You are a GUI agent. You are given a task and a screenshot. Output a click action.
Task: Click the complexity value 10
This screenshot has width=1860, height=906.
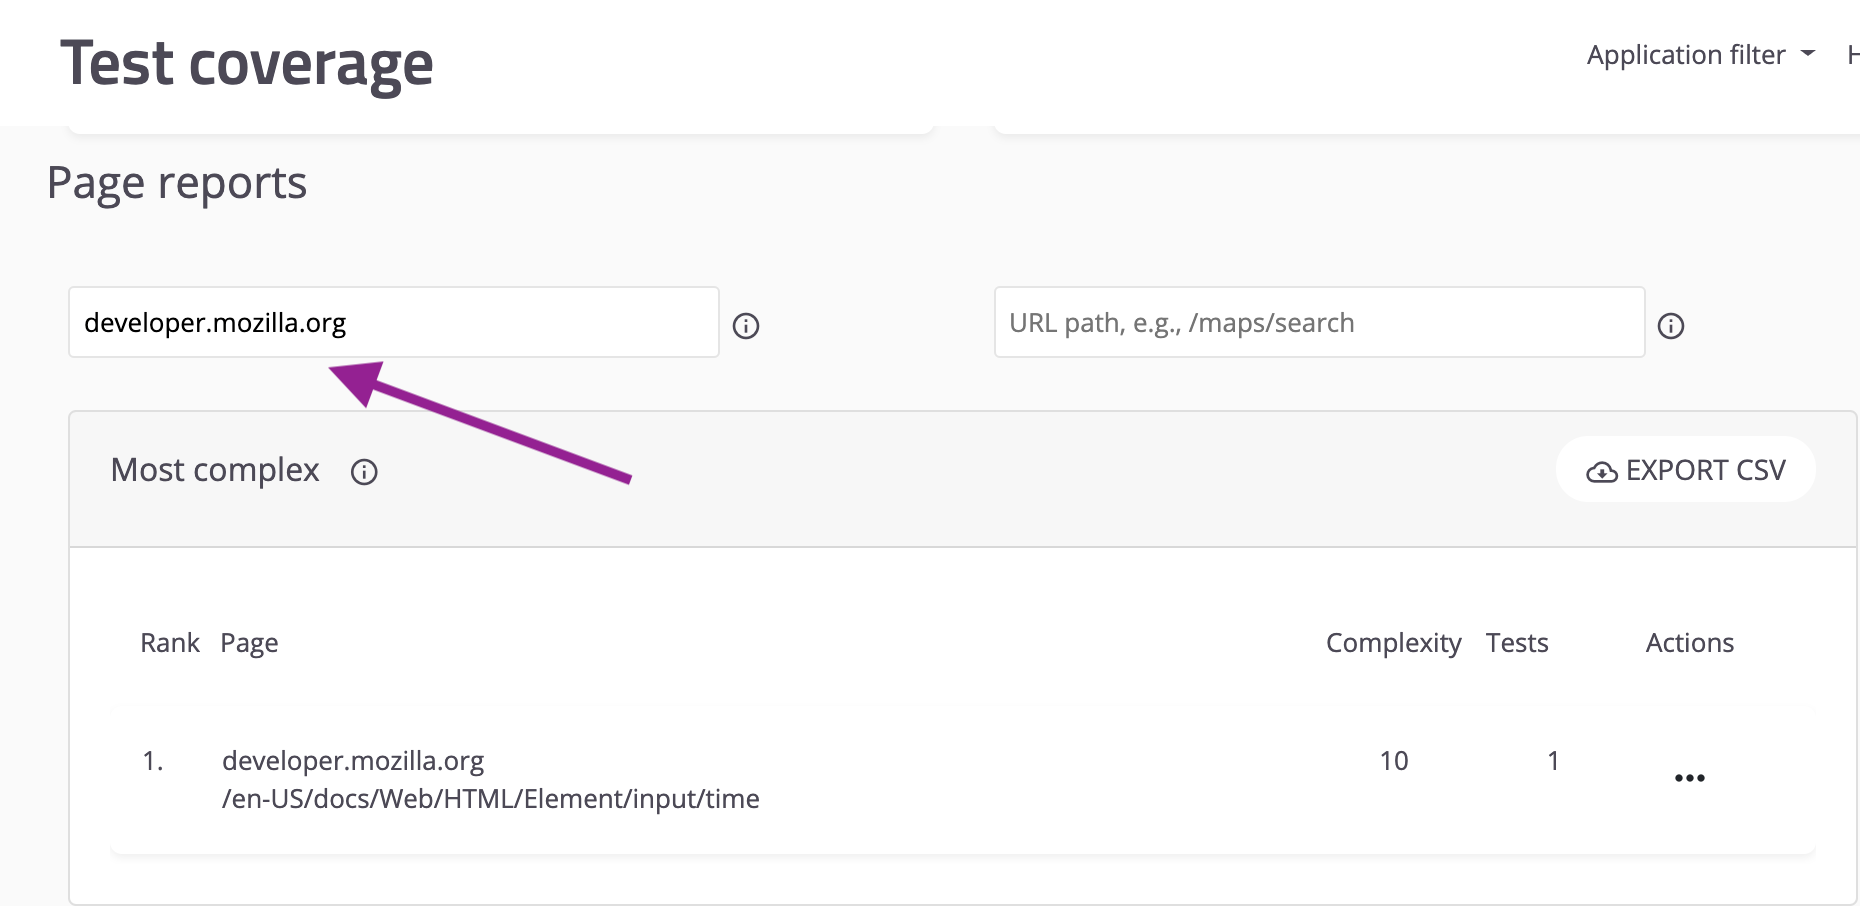(1394, 761)
